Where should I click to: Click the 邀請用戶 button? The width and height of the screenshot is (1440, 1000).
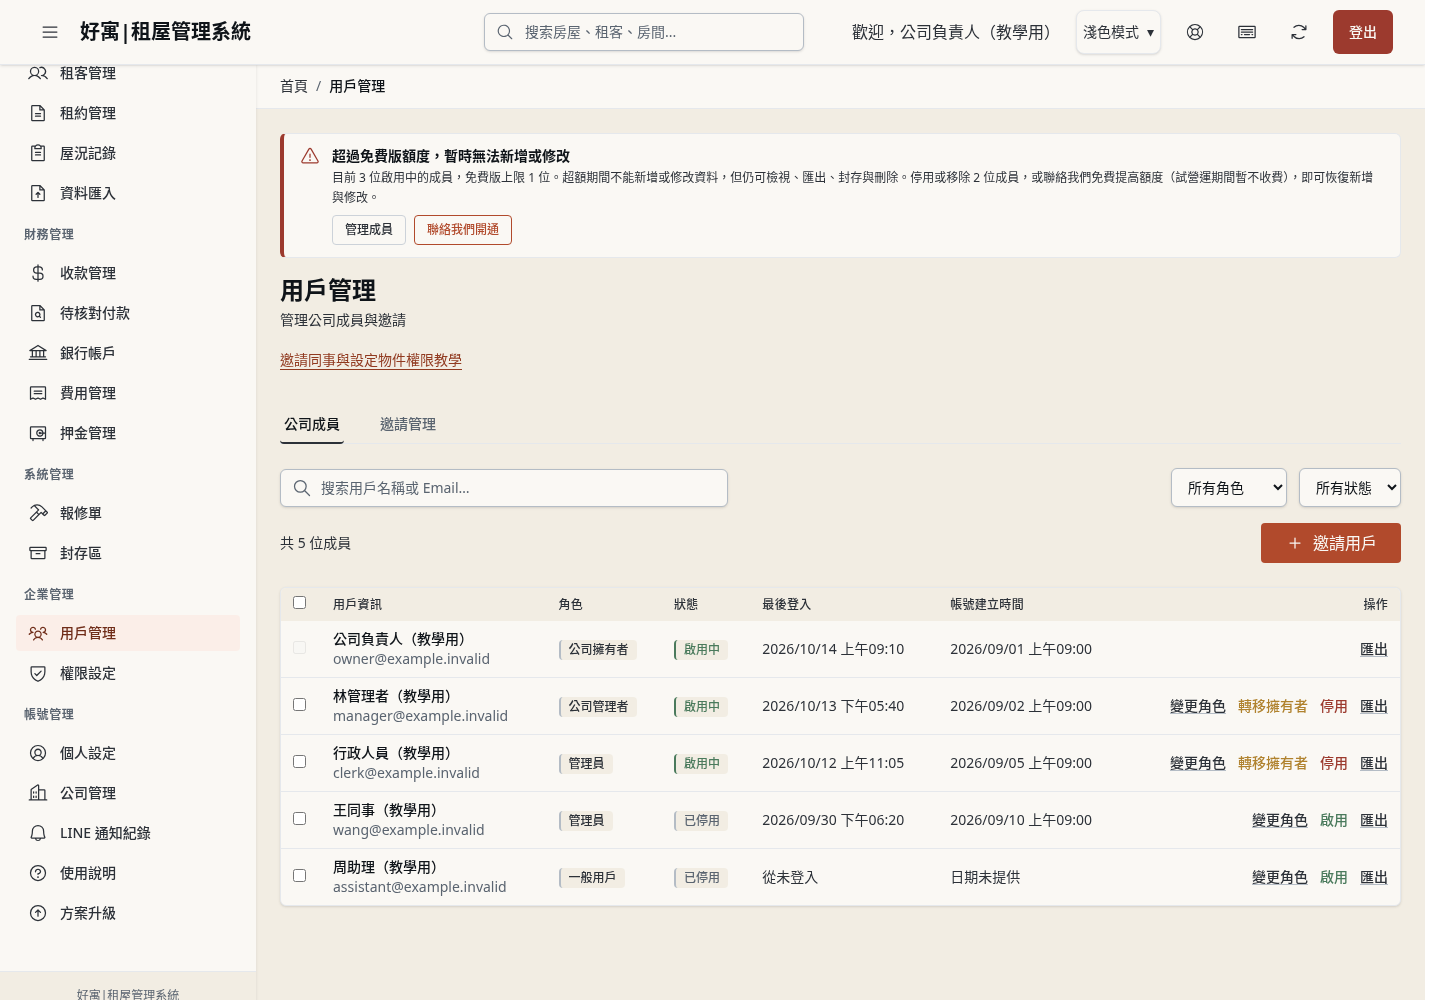pos(1331,543)
